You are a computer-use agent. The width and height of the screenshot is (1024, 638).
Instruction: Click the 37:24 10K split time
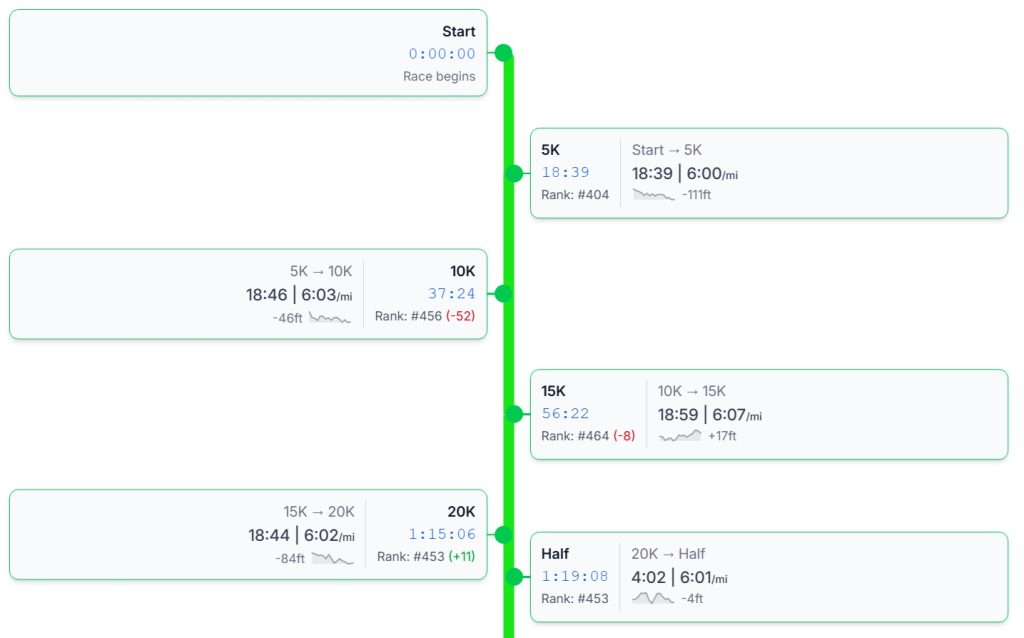tap(452, 294)
